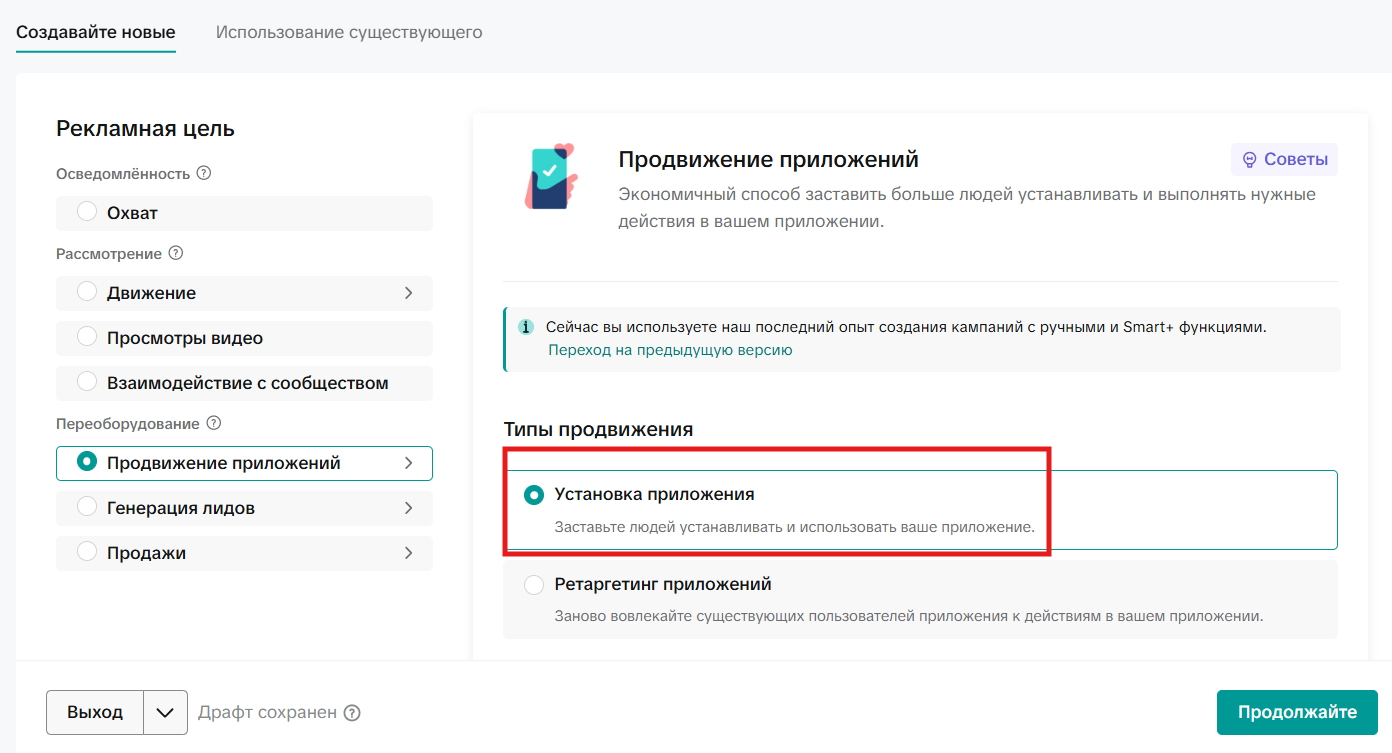The height and width of the screenshot is (753, 1392).
Task: Choose the Установка приложения promotion type
Action: tap(920, 510)
